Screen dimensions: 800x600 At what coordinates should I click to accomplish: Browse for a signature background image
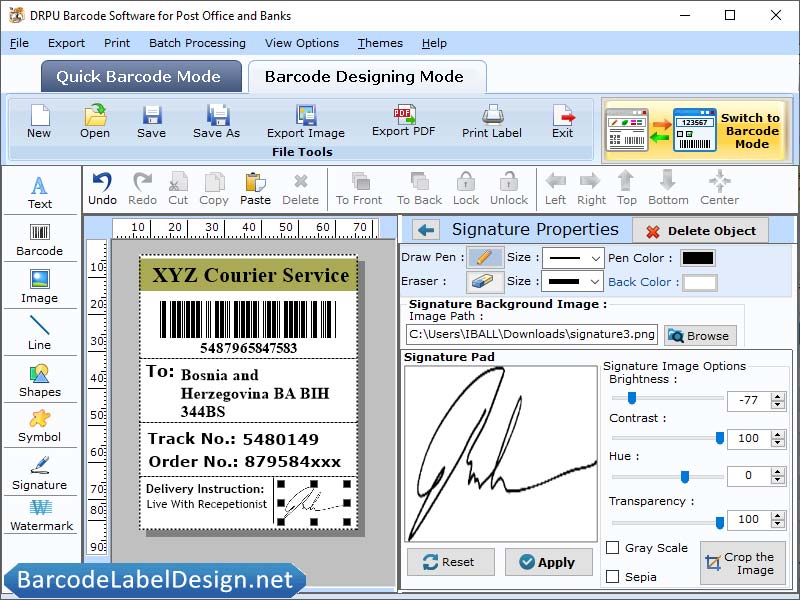699,335
